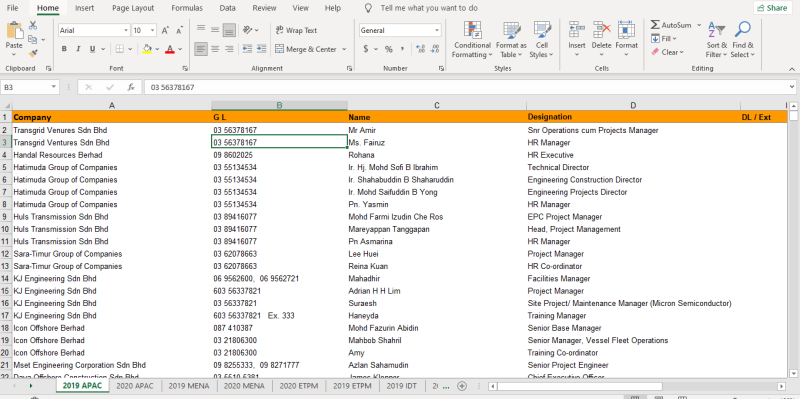
Task: Apply percent style formatting
Action: click(x=389, y=49)
